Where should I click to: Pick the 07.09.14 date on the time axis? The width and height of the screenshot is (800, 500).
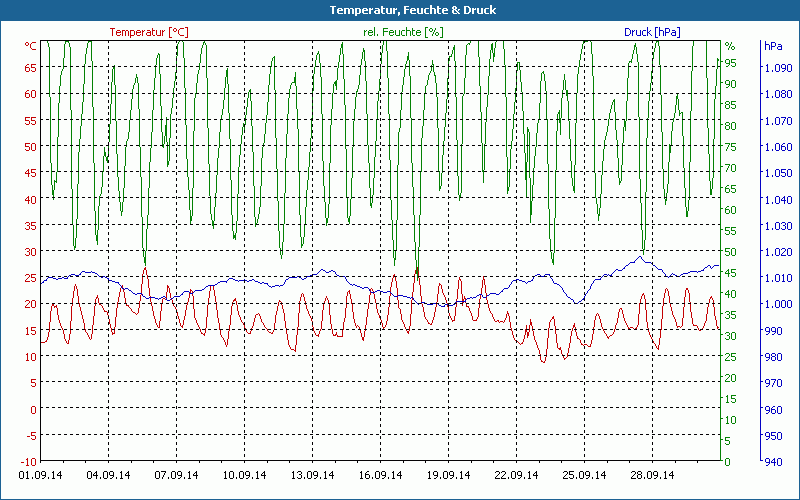pyautogui.click(x=176, y=476)
